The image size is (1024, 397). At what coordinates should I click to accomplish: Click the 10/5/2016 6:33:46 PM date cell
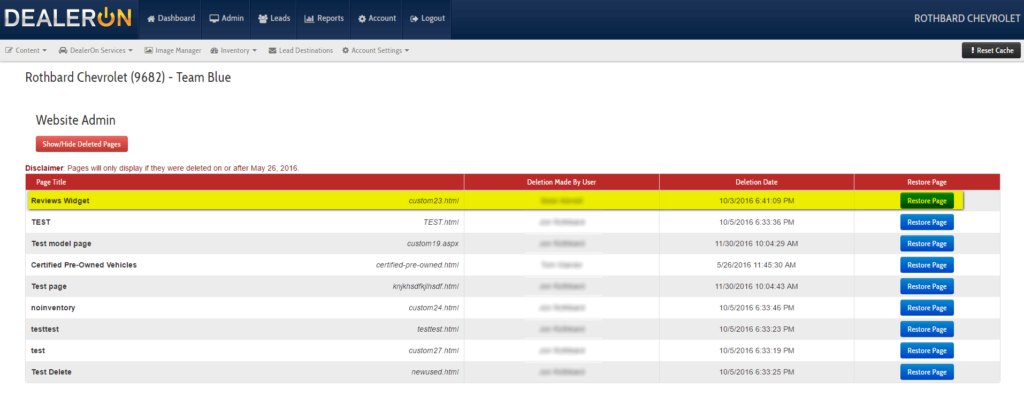click(757, 308)
